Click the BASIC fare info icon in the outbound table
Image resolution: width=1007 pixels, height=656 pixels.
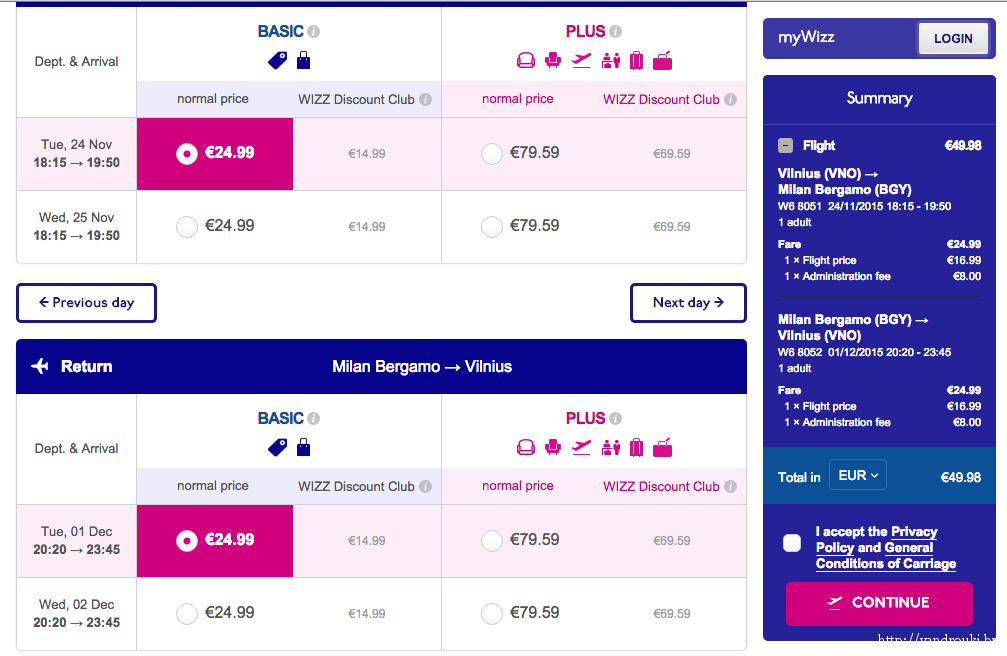pos(314,32)
